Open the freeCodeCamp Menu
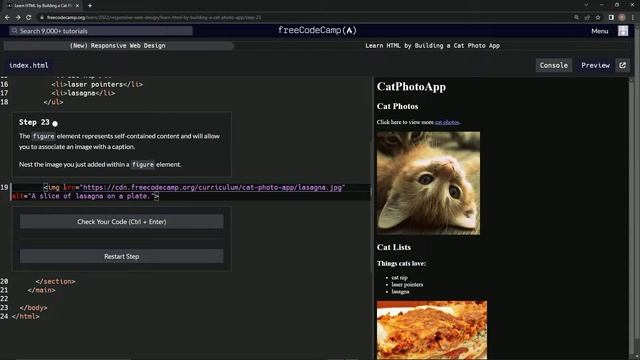 [600, 31]
